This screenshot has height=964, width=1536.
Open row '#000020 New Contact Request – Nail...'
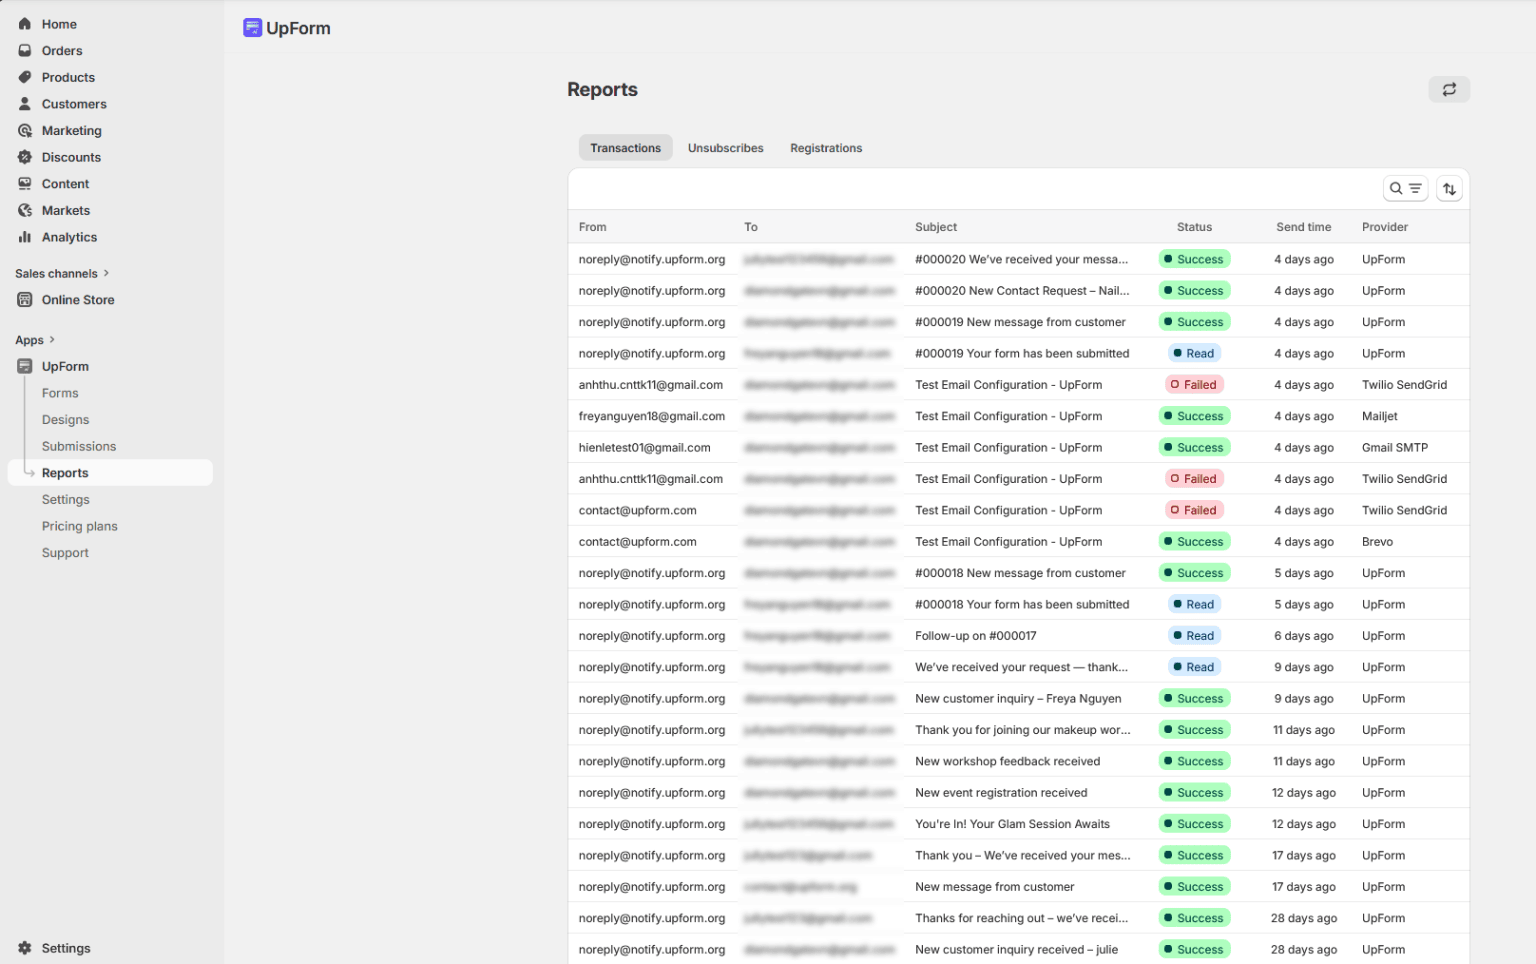(x=1019, y=291)
